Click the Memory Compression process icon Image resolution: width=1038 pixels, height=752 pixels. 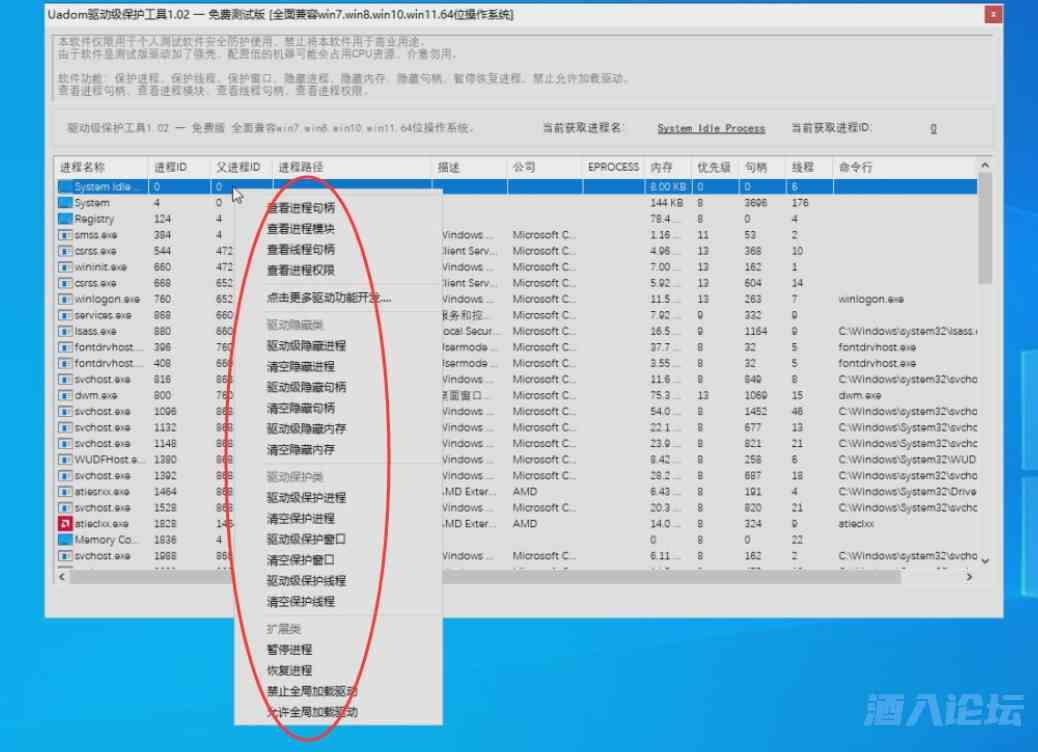click(x=65, y=540)
